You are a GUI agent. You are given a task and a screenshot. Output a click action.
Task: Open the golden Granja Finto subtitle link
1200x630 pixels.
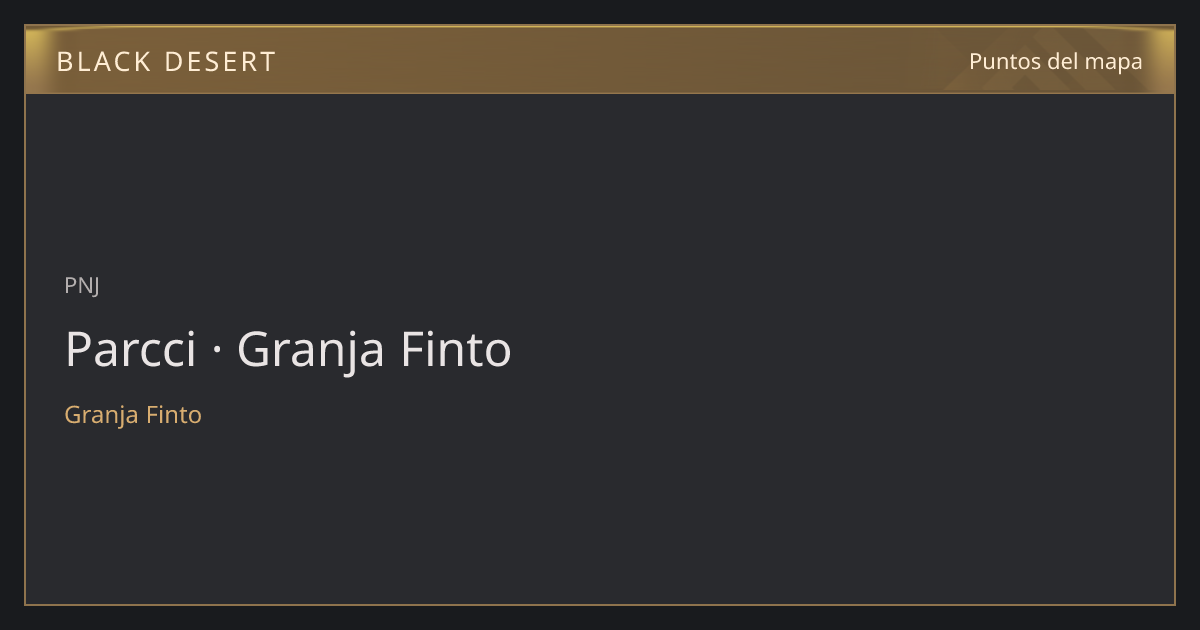[x=133, y=414]
